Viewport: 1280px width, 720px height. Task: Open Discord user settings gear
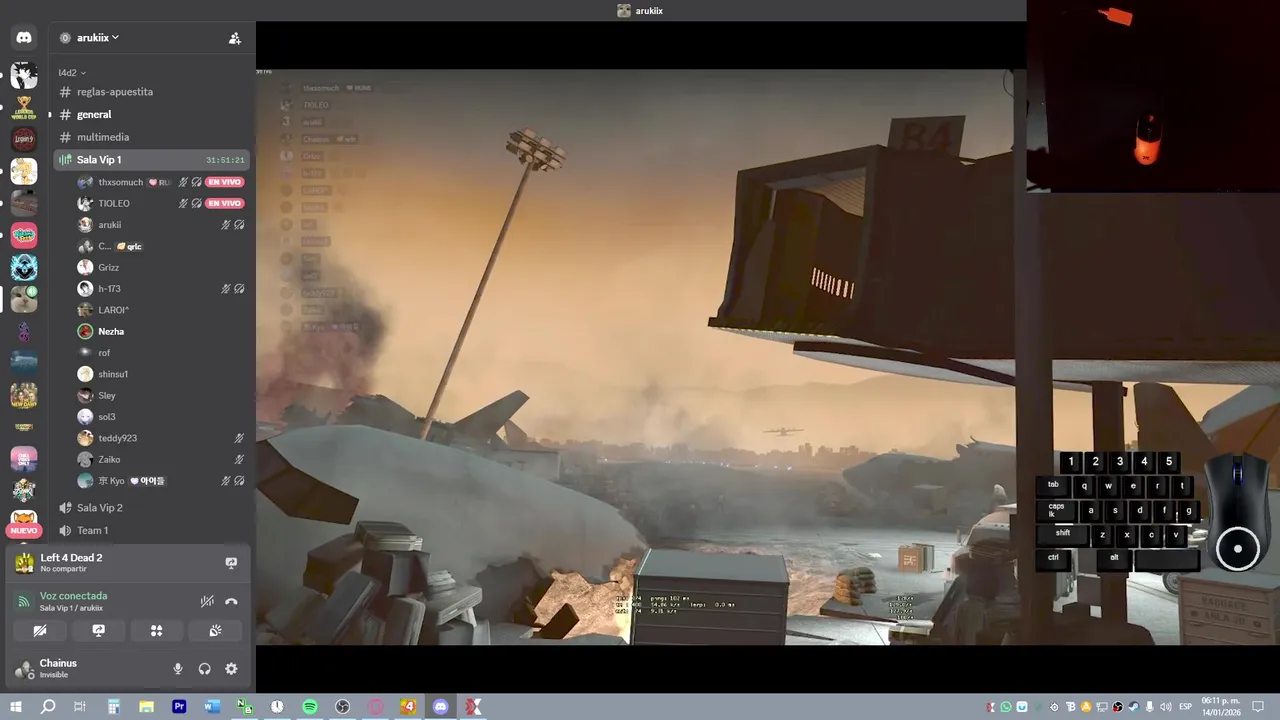click(x=231, y=669)
